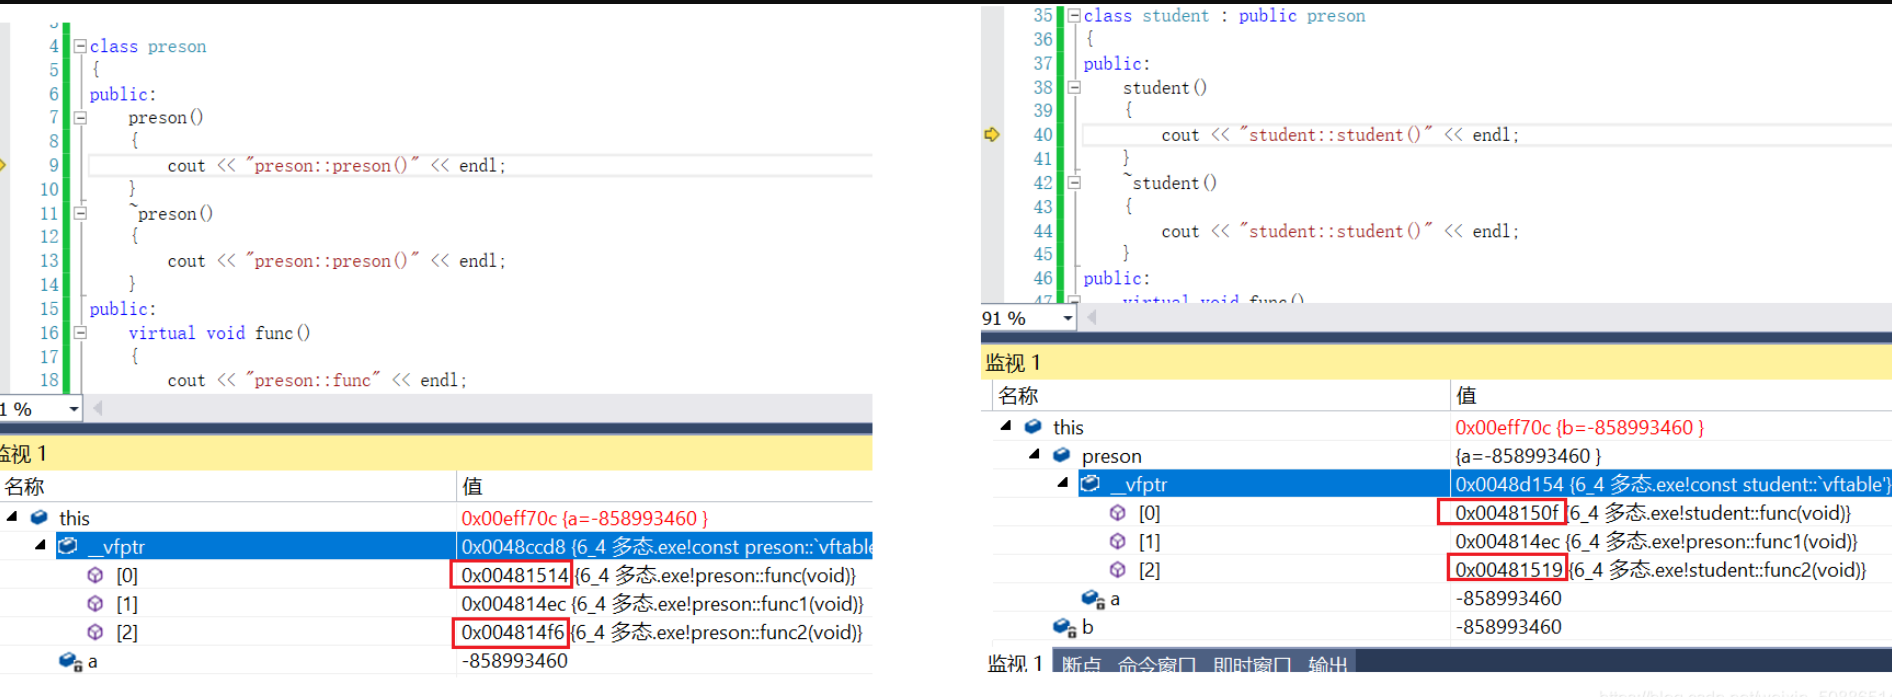
Task: Click the member icon of 'a' in student pane watch
Action: pos(1093,598)
